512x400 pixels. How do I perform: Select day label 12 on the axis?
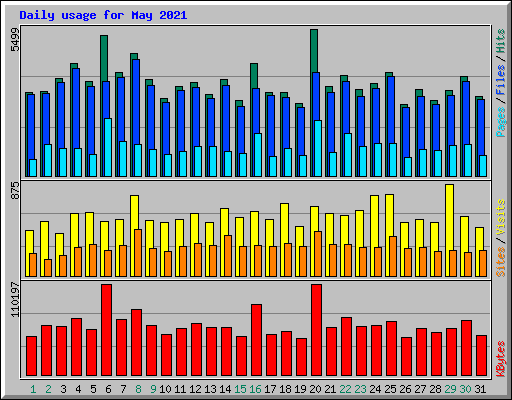(195, 389)
